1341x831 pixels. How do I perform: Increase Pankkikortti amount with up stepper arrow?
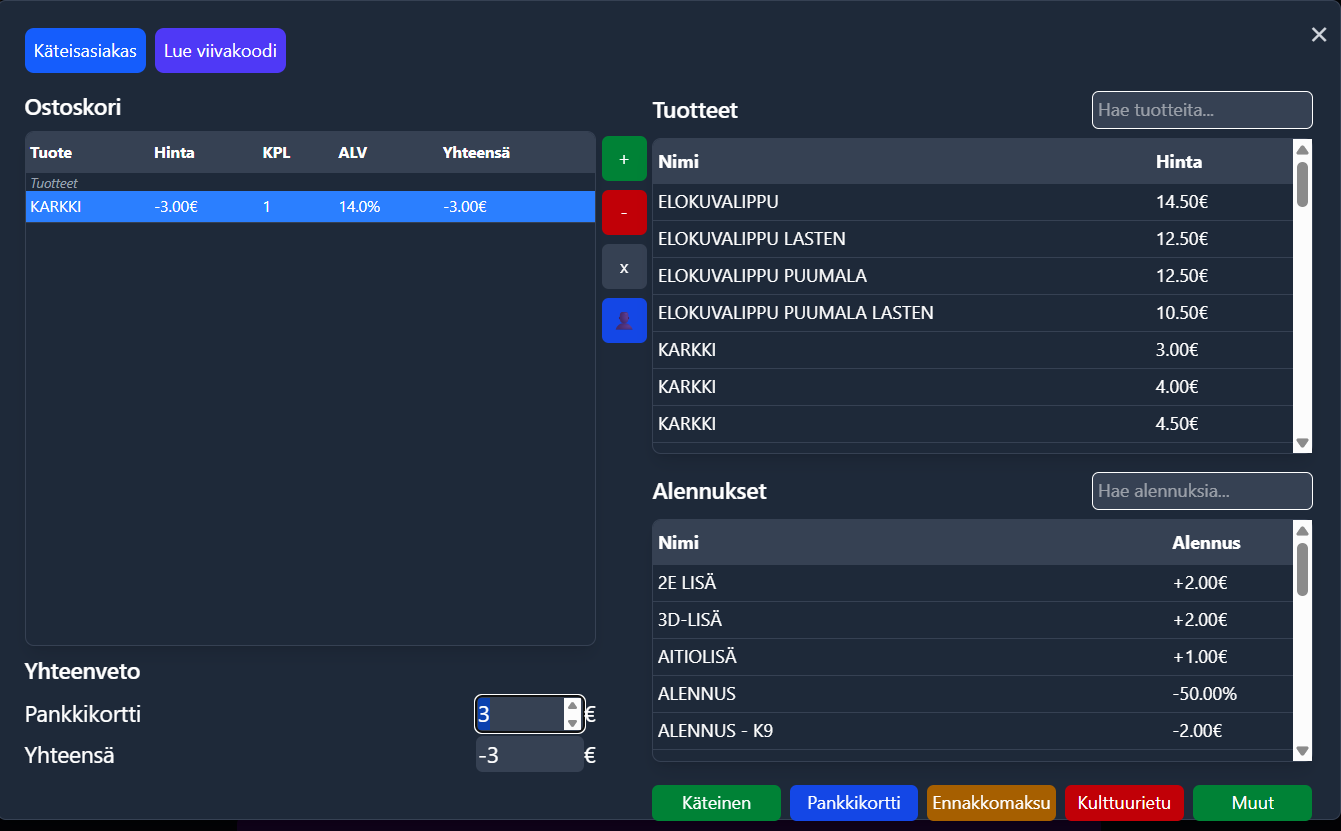tap(572, 706)
